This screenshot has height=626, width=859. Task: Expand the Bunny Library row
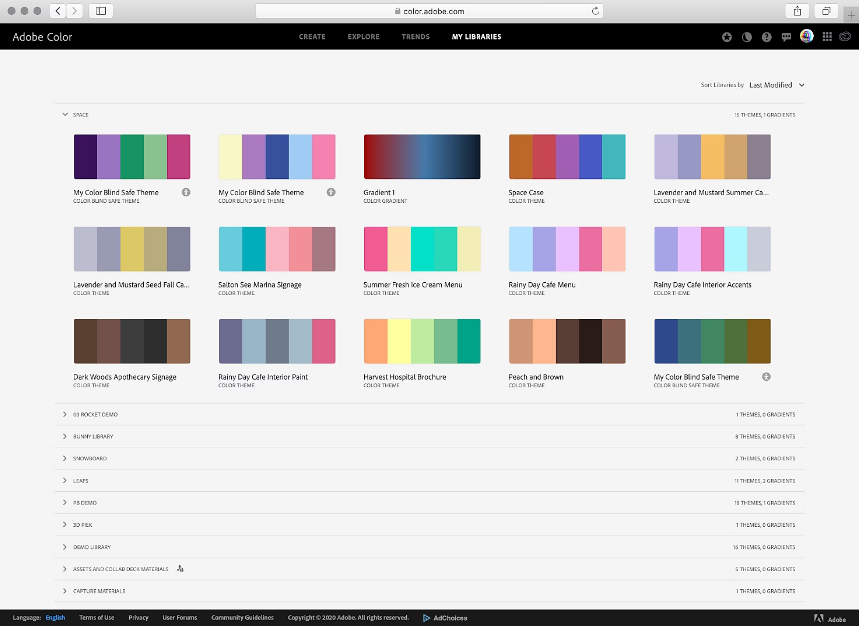pos(65,437)
